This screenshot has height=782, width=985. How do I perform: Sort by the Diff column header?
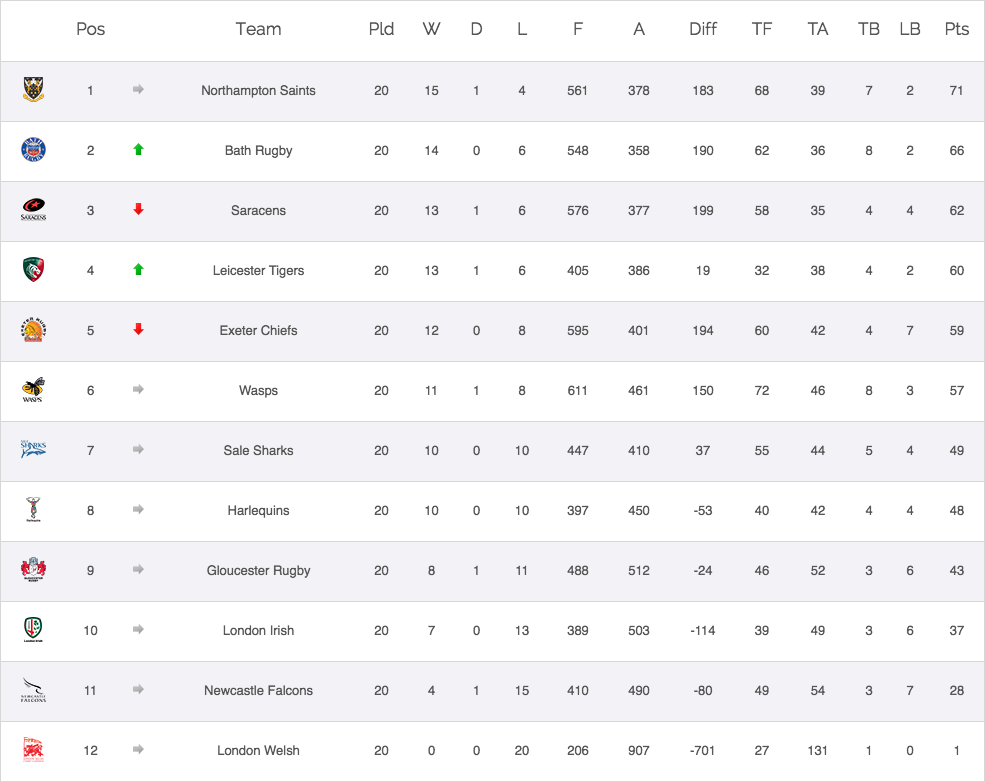point(703,29)
